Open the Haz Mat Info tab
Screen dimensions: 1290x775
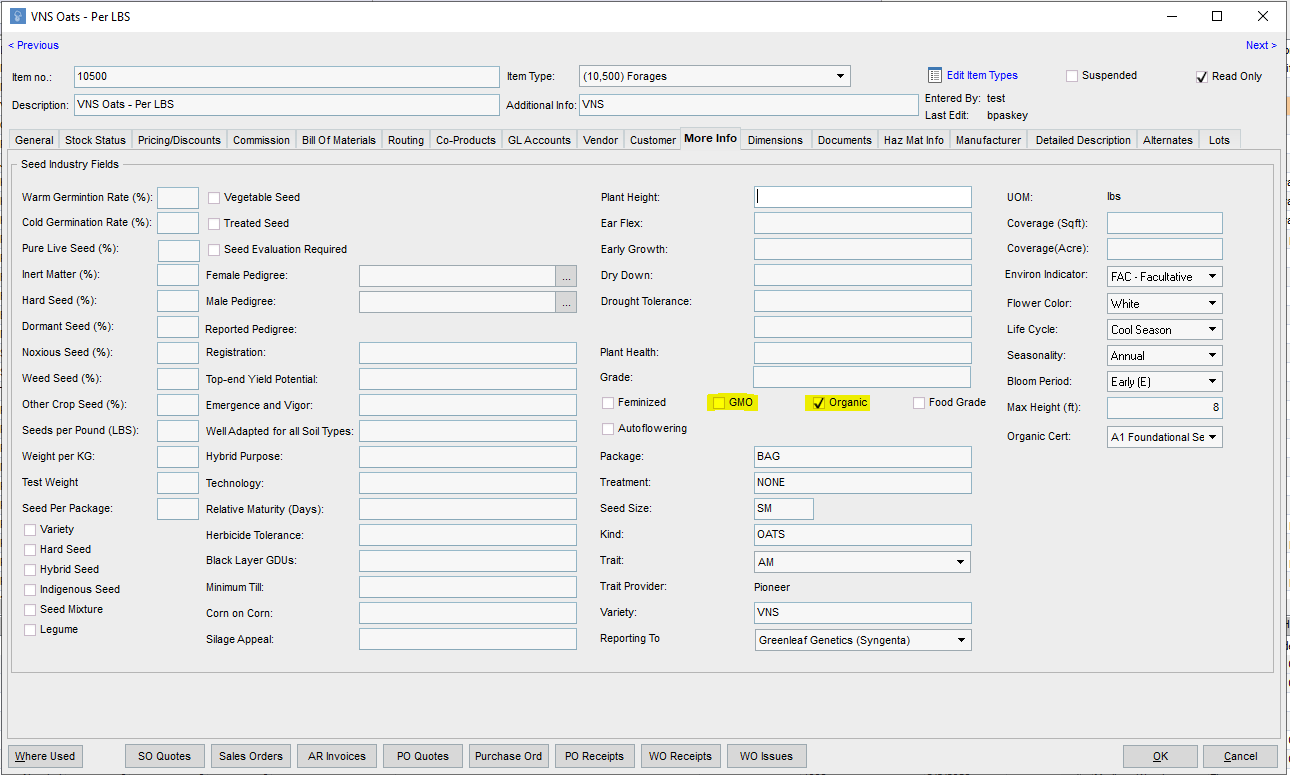coord(913,140)
